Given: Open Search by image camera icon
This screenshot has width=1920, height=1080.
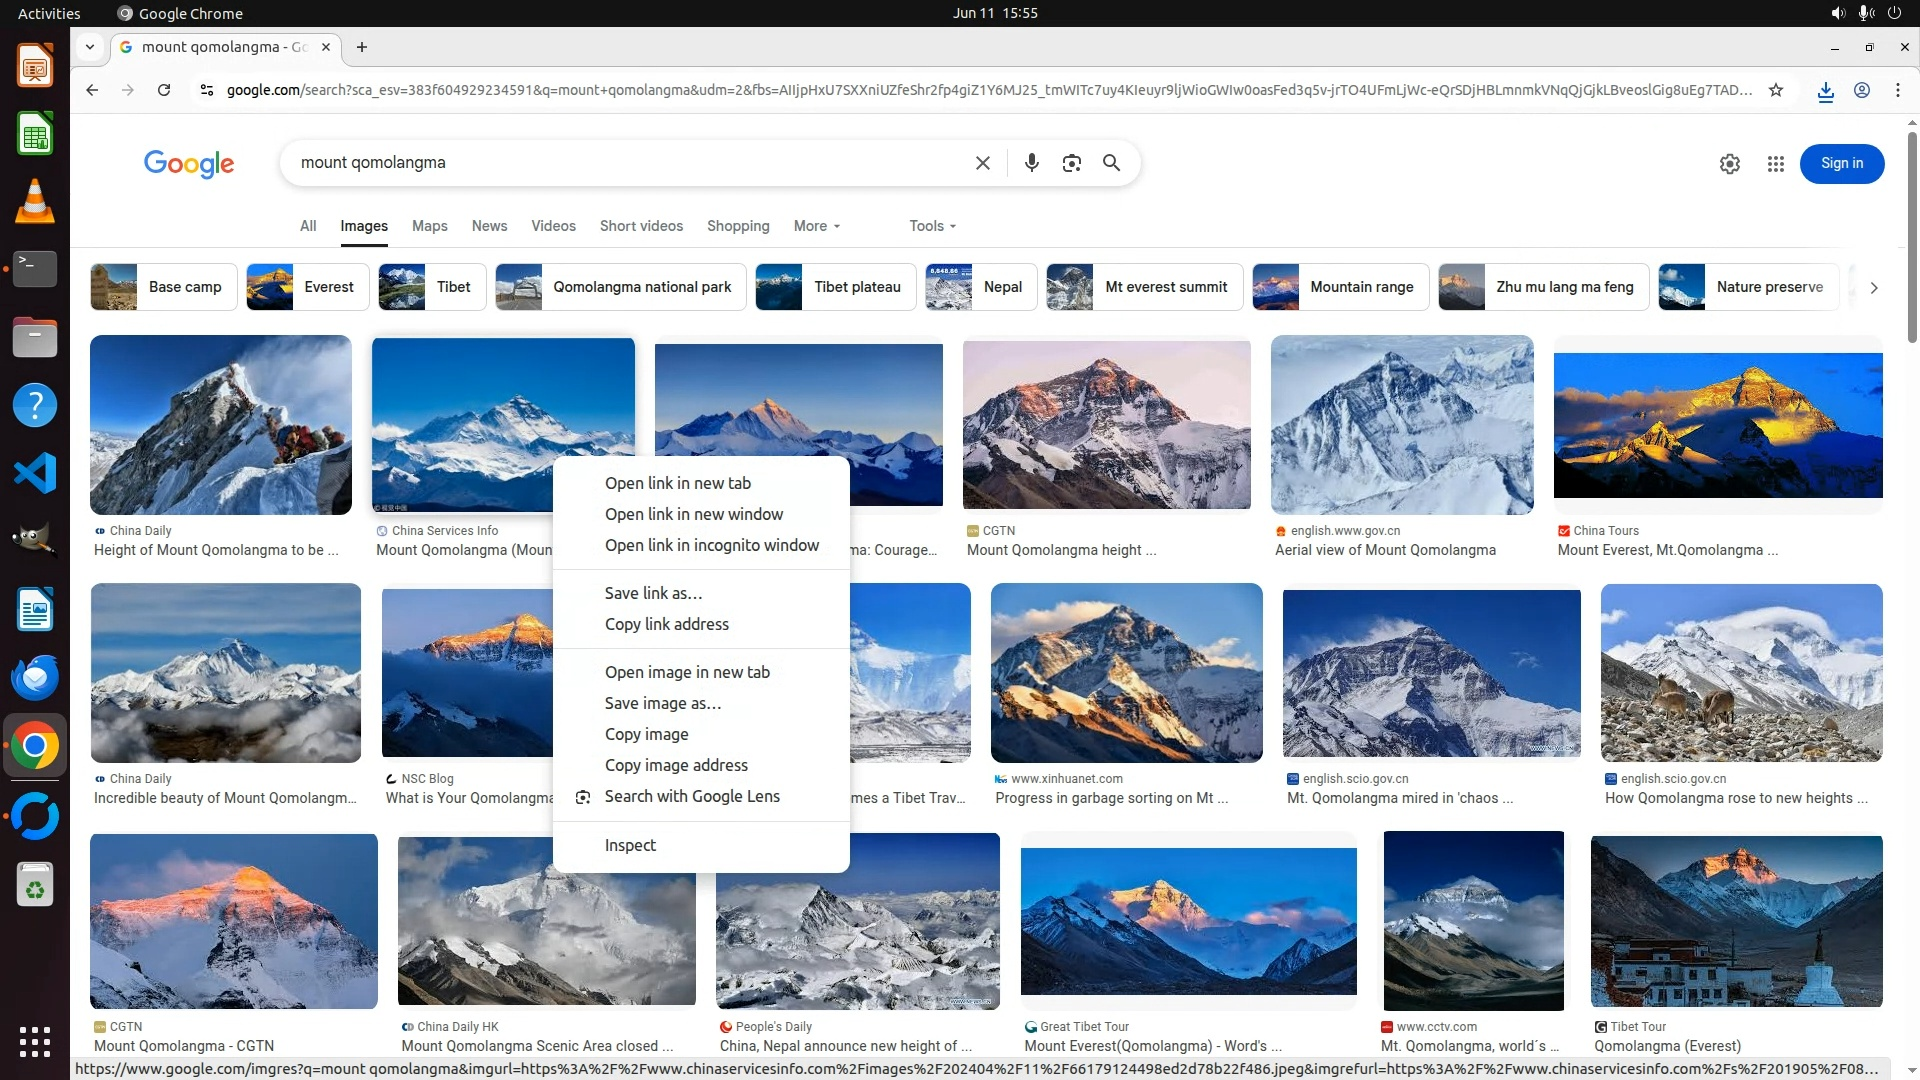Looking at the screenshot, I should 1071,163.
